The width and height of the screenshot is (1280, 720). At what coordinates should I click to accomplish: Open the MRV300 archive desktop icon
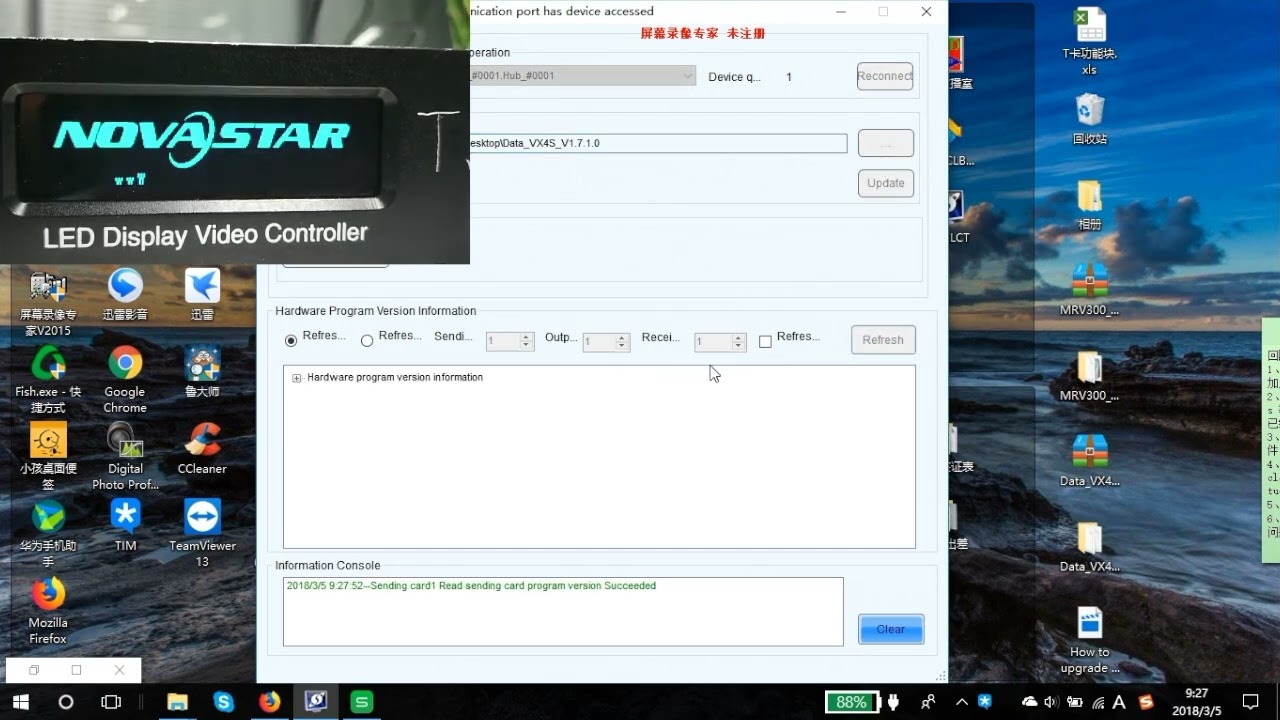(1089, 290)
